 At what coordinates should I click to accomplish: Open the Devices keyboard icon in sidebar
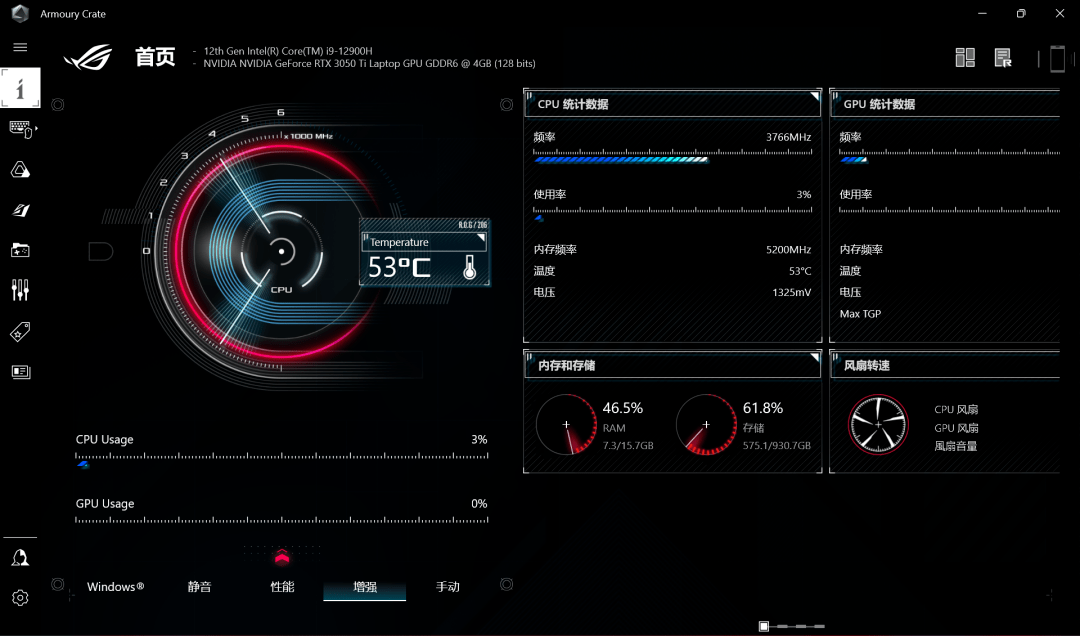coord(20,128)
